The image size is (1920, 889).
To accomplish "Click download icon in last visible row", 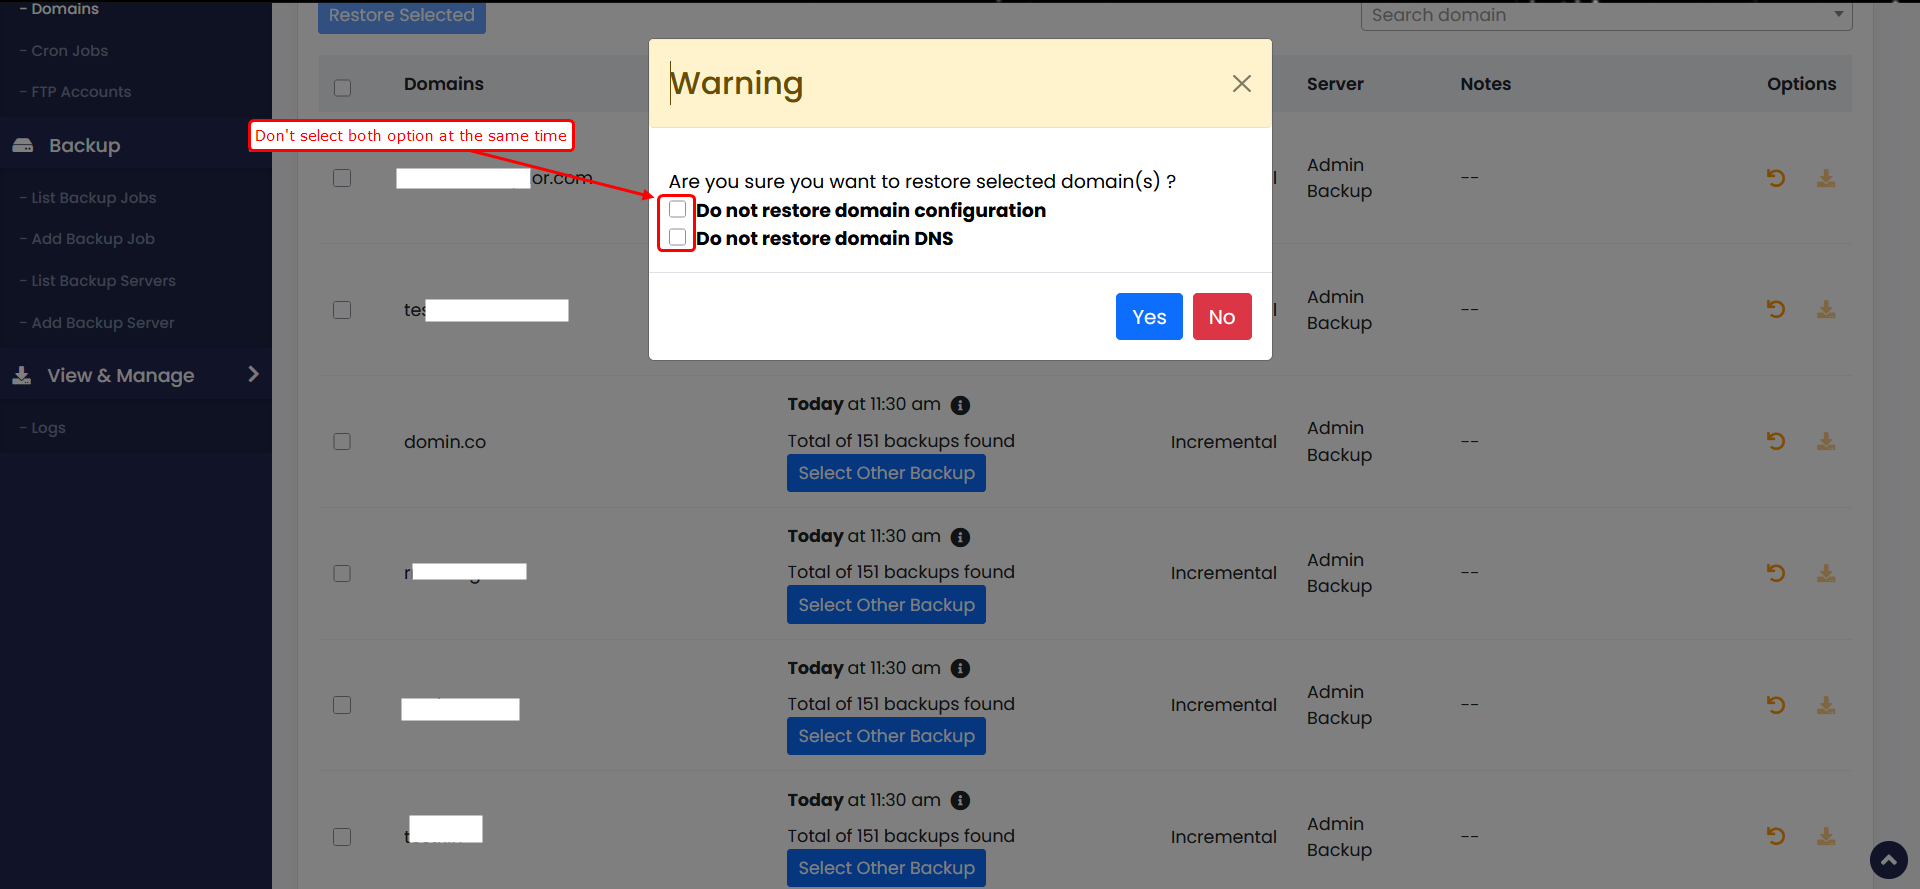I will (x=1825, y=836).
